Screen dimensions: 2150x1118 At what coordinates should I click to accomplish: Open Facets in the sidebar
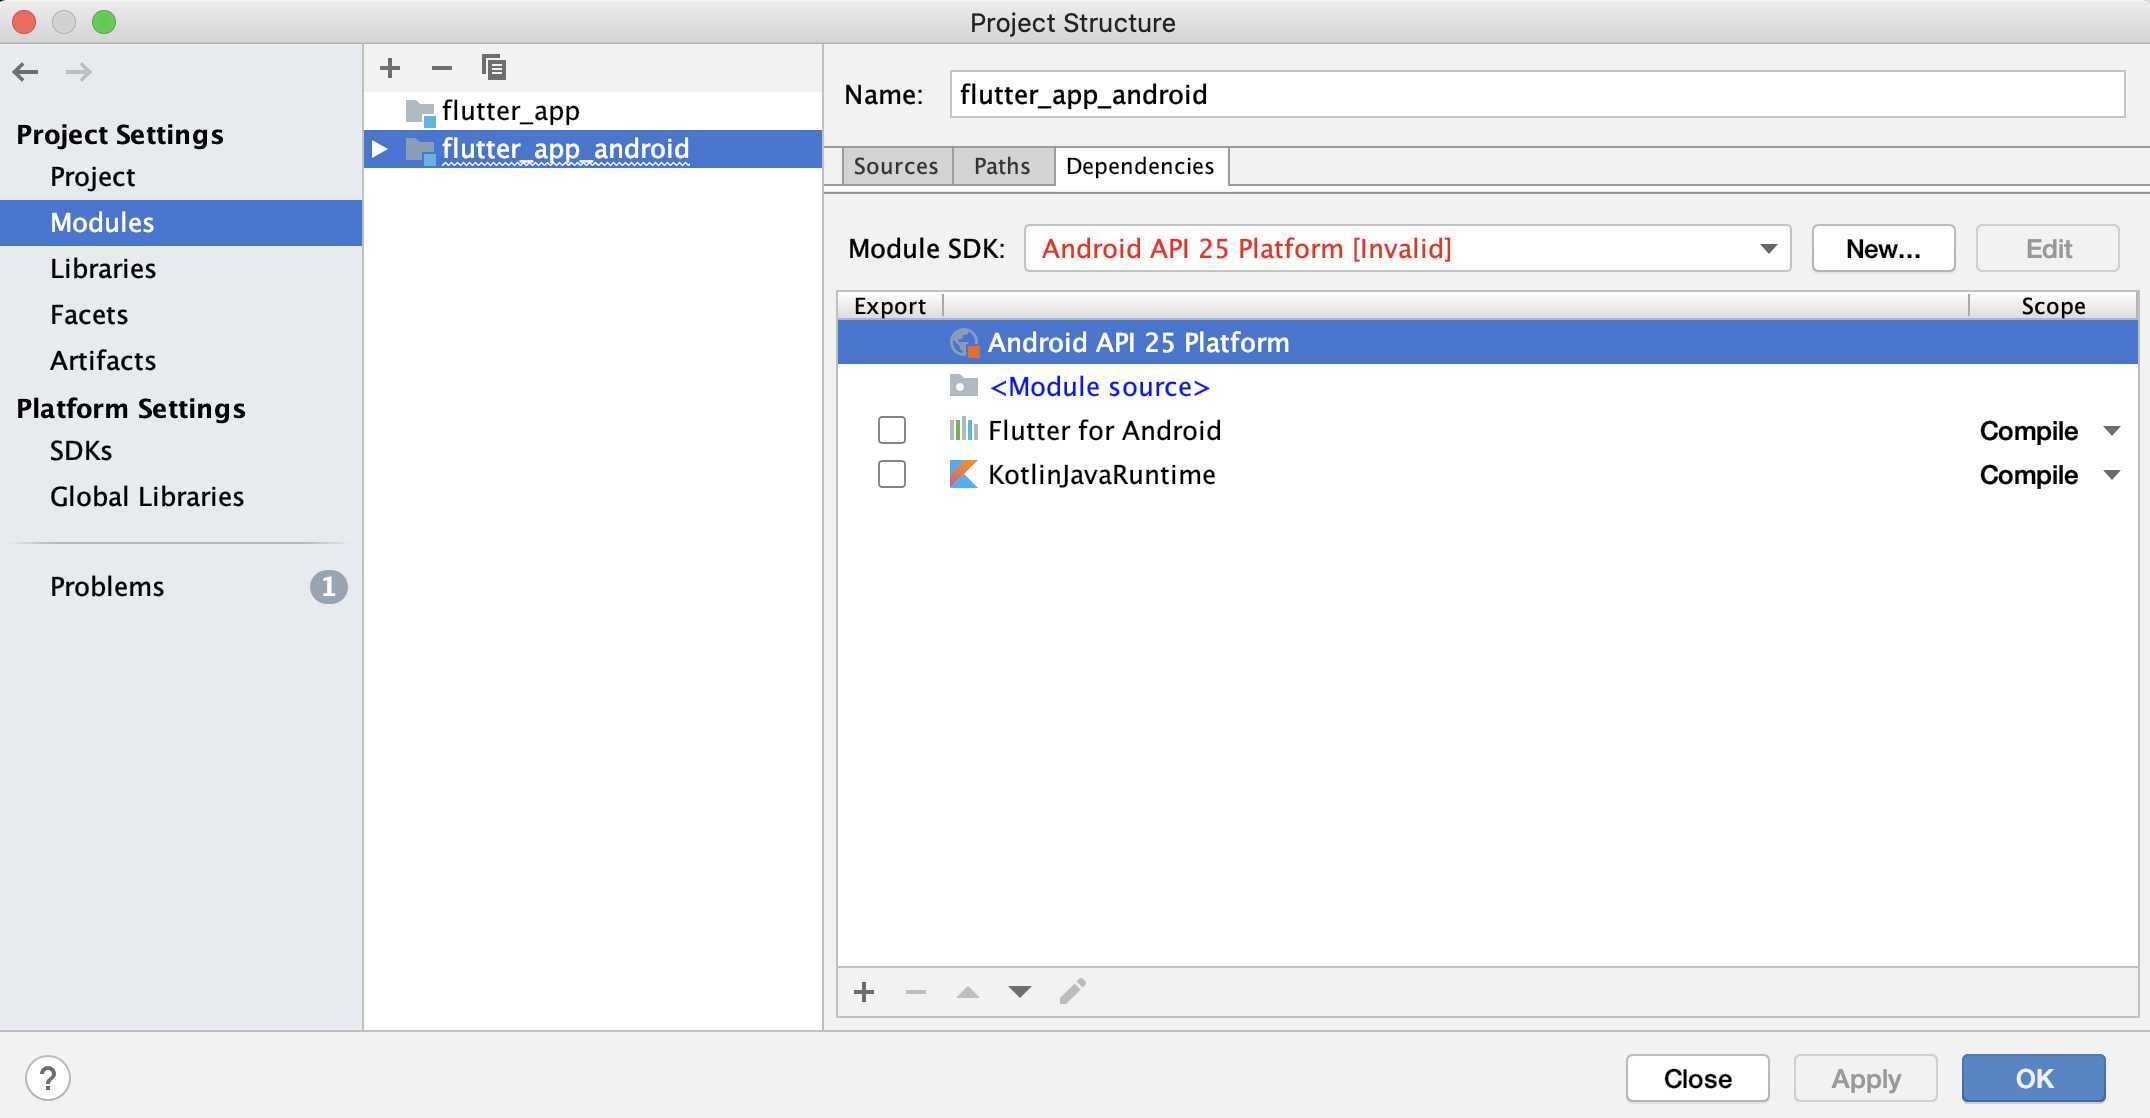pos(89,315)
